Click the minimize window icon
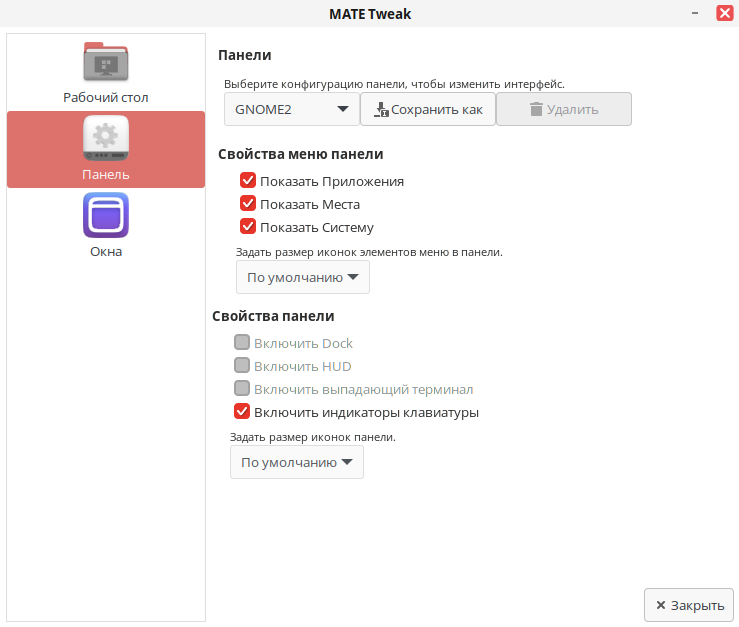739x627 pixels. coord(694,13)
